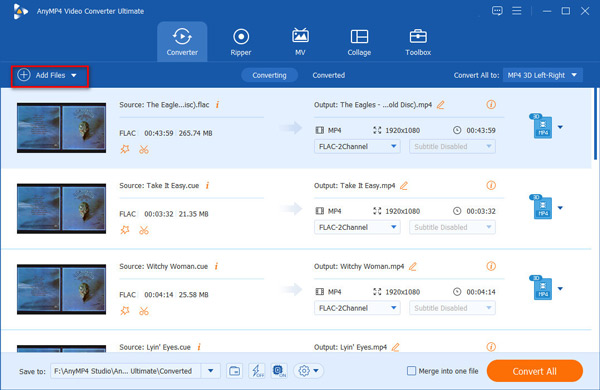Open the hamburger menu in title bar
The height and width of the screenshot is (390, 600).
click(517, 11)
